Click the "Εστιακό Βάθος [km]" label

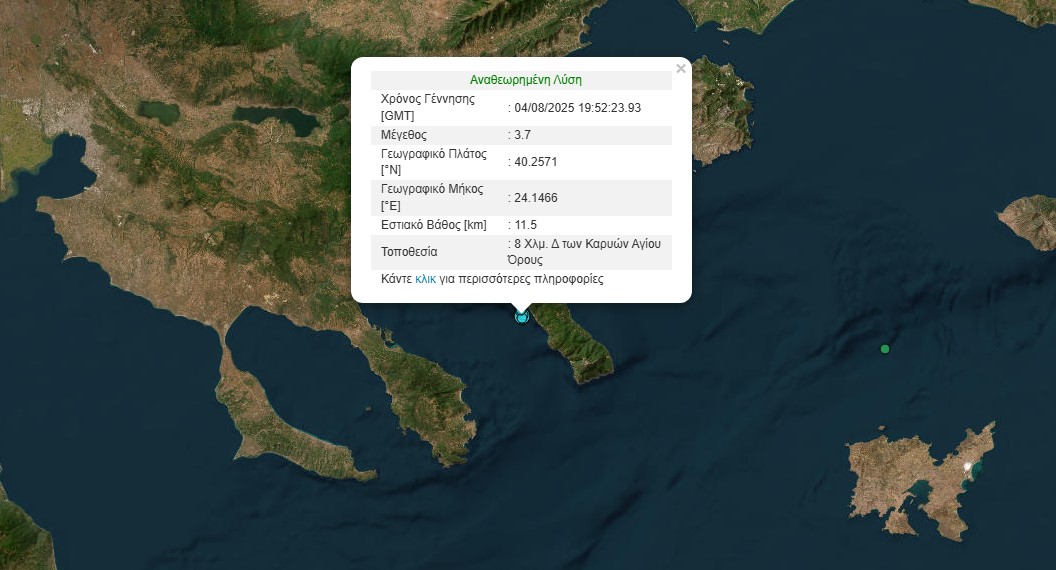pos(434,225)
